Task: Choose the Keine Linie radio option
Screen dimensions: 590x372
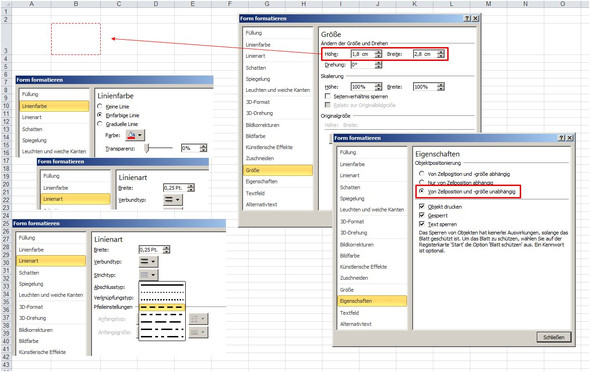Action: tap(100, 106)
